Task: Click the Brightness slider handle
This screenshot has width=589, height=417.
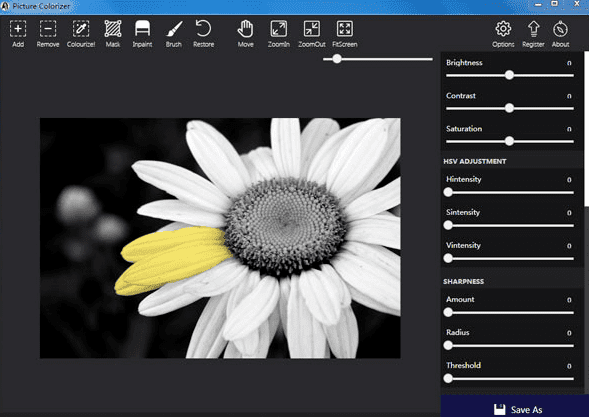Action: click(x=509, y=75)
